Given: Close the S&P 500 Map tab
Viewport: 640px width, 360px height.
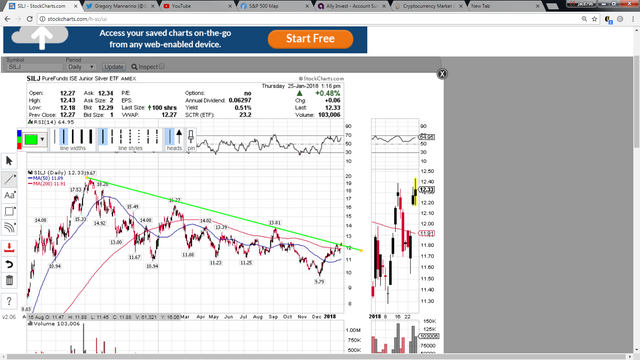Looking at the screenshot, I should 307,6.
